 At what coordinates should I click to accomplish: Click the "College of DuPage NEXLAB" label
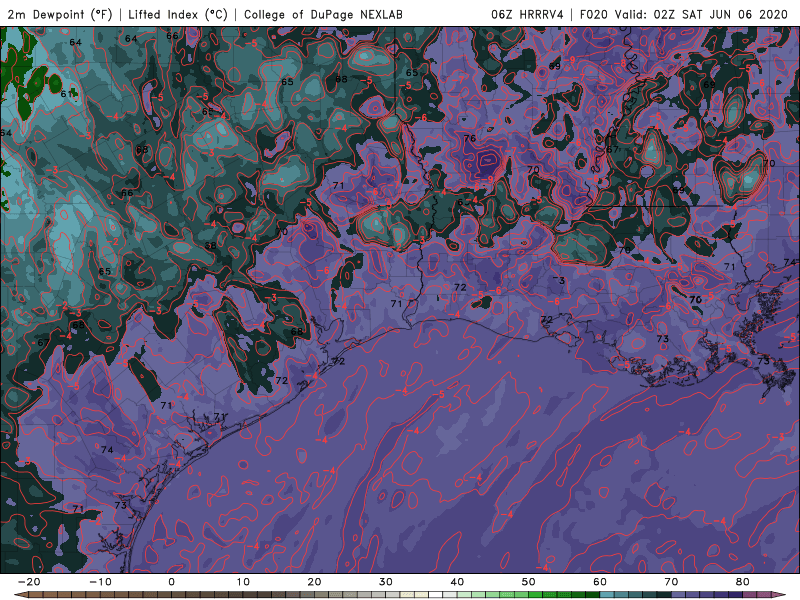(323, 14)
